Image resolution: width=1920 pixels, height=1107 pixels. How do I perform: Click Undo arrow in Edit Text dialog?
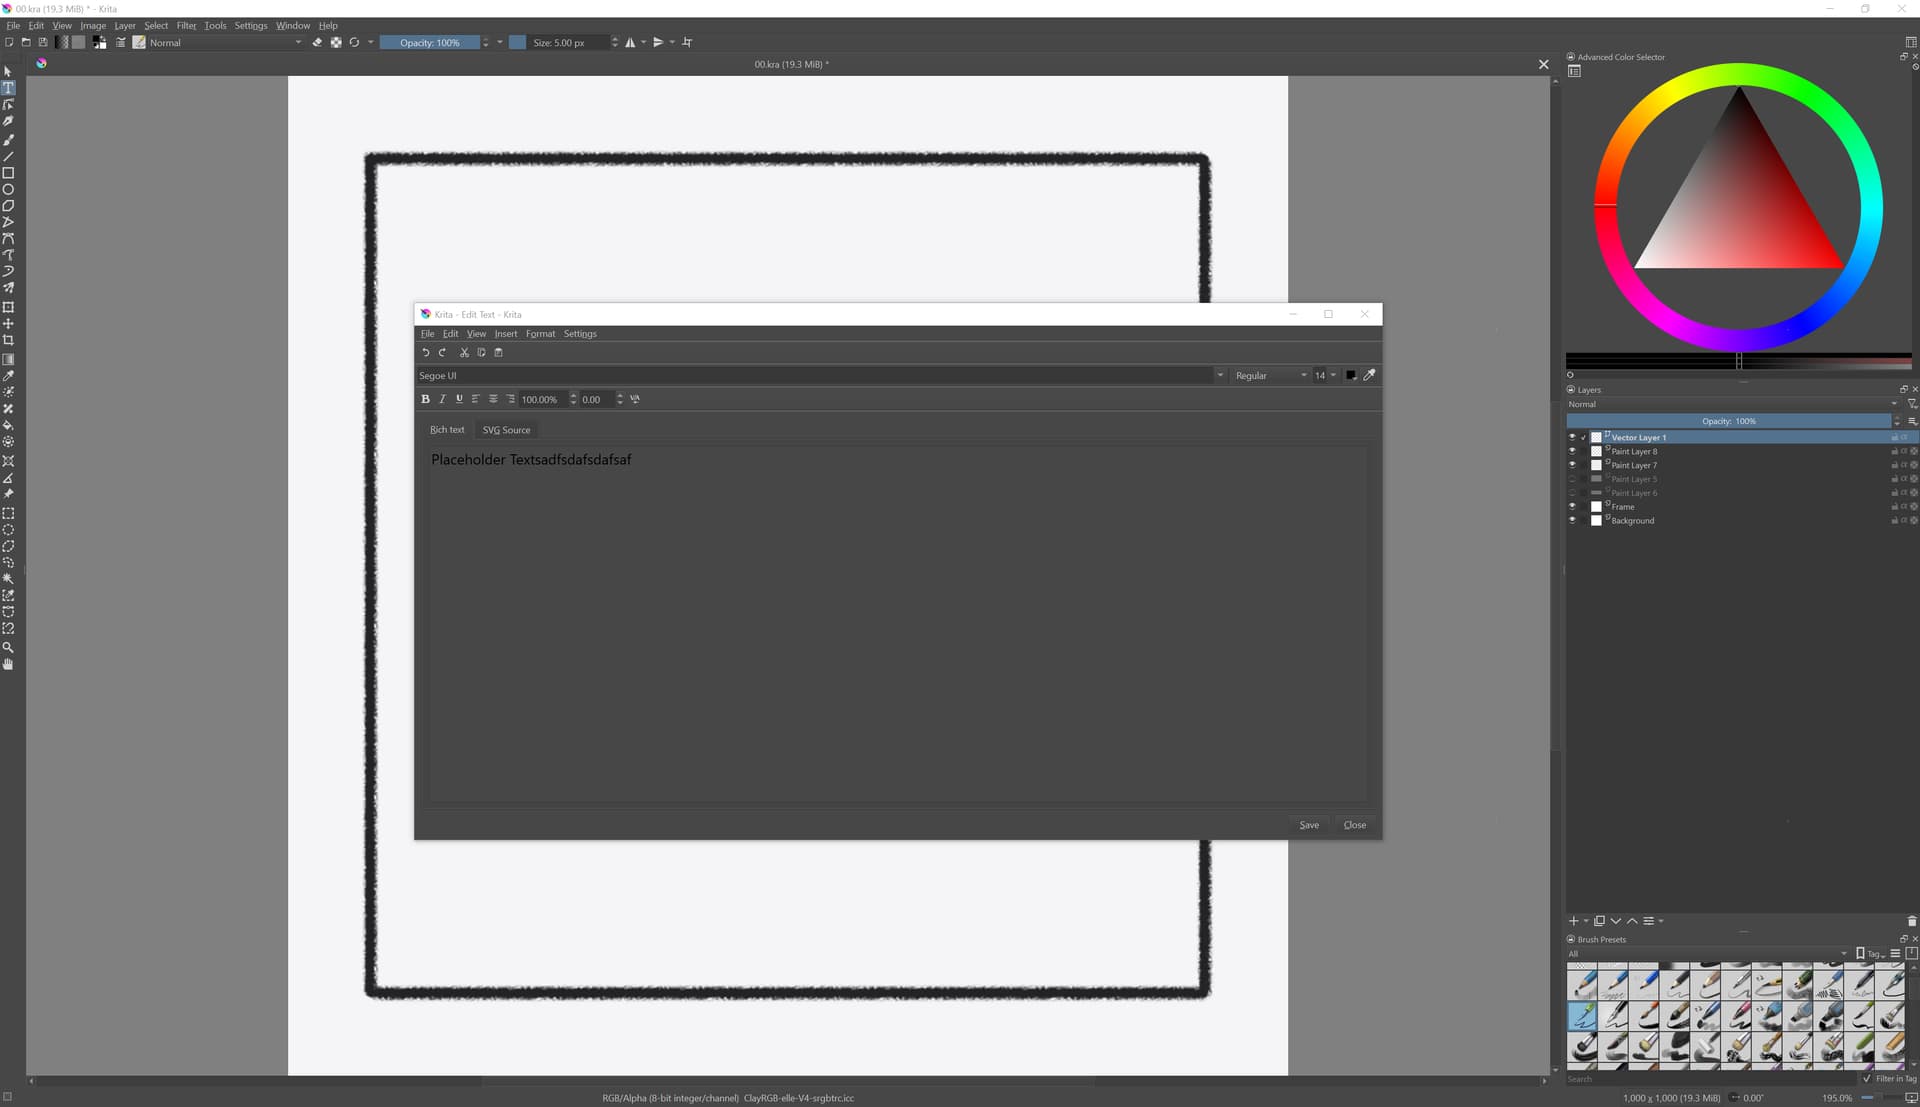[426, 353]
